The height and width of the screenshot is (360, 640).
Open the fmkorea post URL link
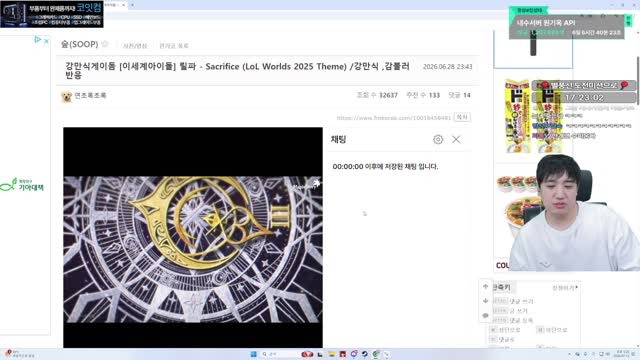394,118
